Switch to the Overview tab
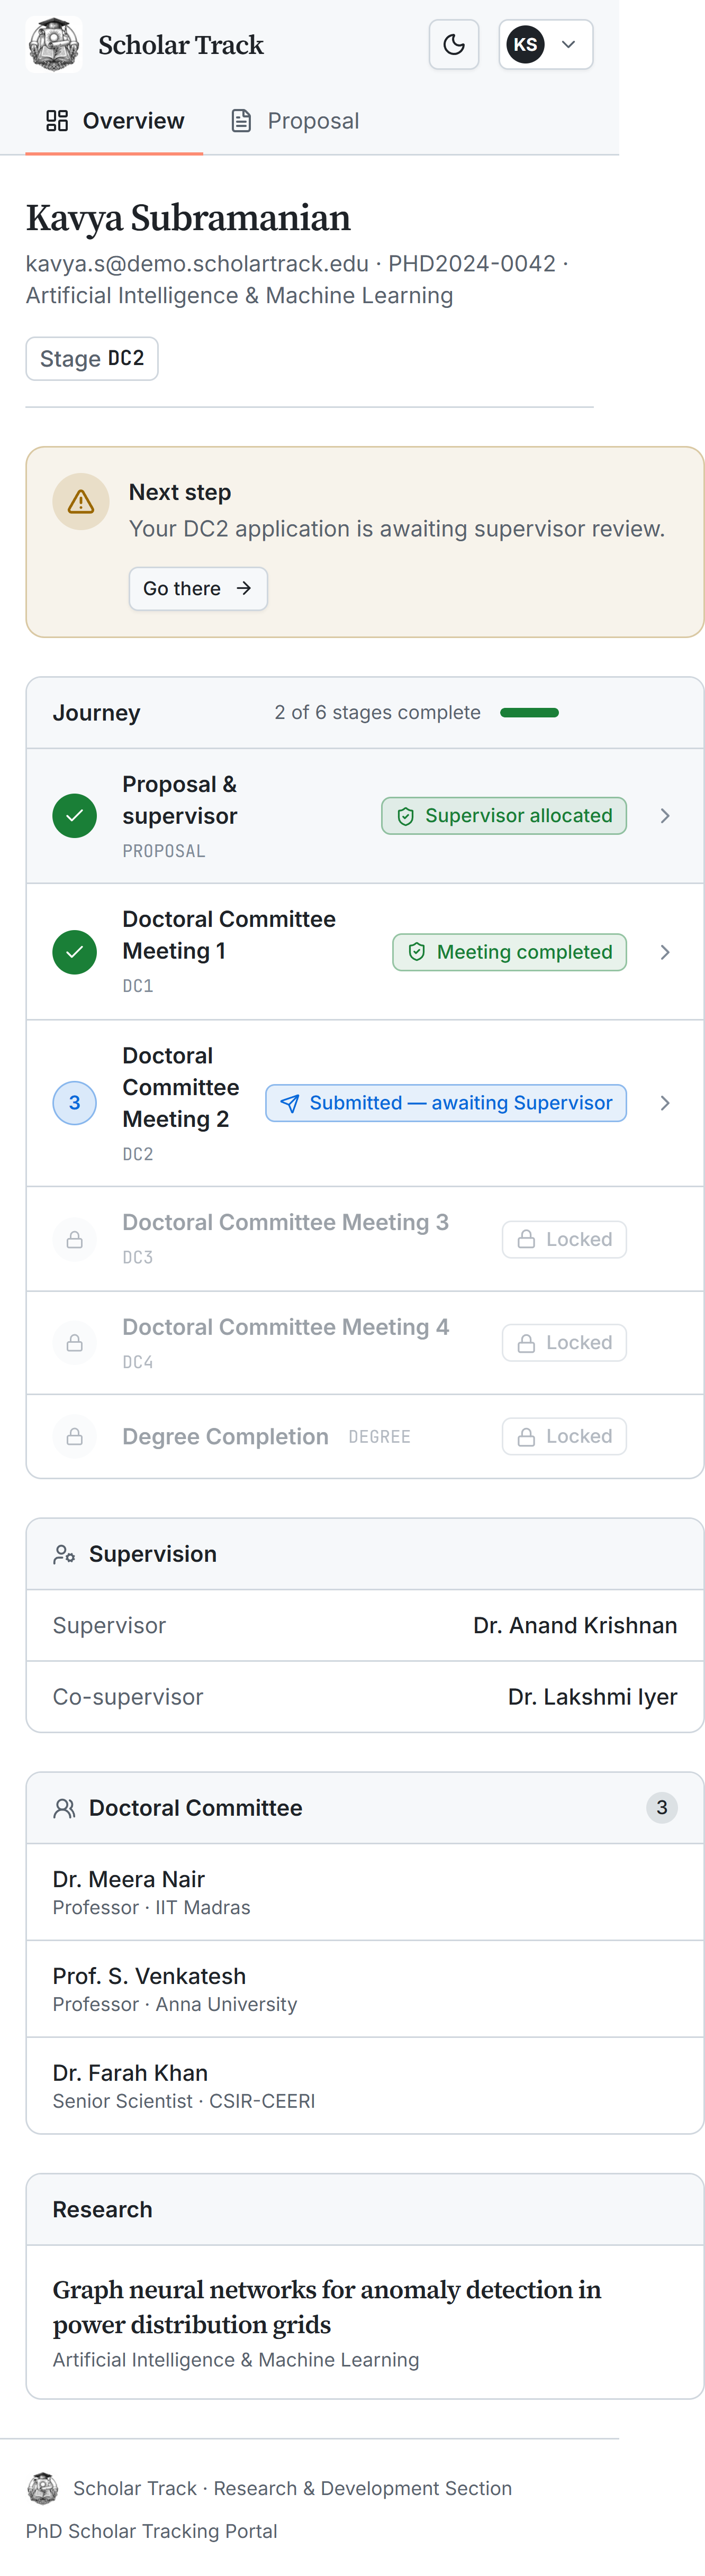Image resolution: width=705 pixels, height=2576 pixels. 115,121
